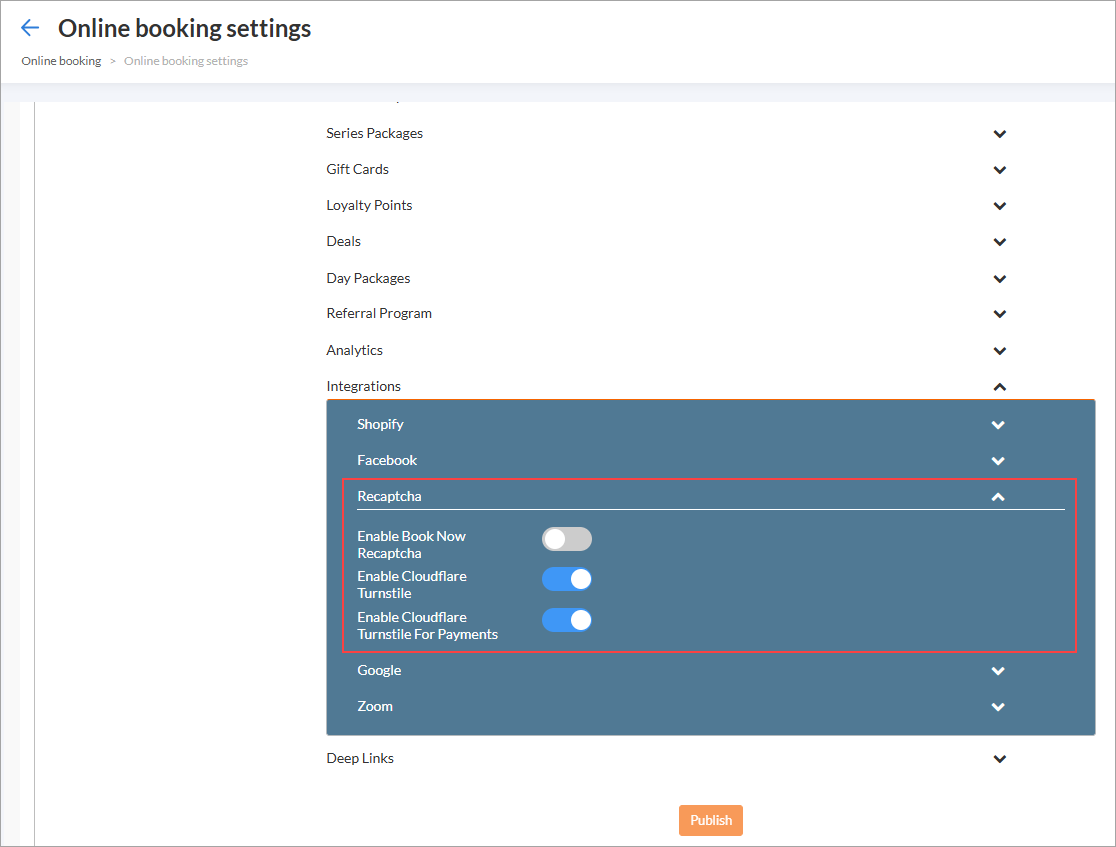1116x847 pixels.
Task: Go to Online booking breadcrumb link
Action: click(x=61, y=61)
